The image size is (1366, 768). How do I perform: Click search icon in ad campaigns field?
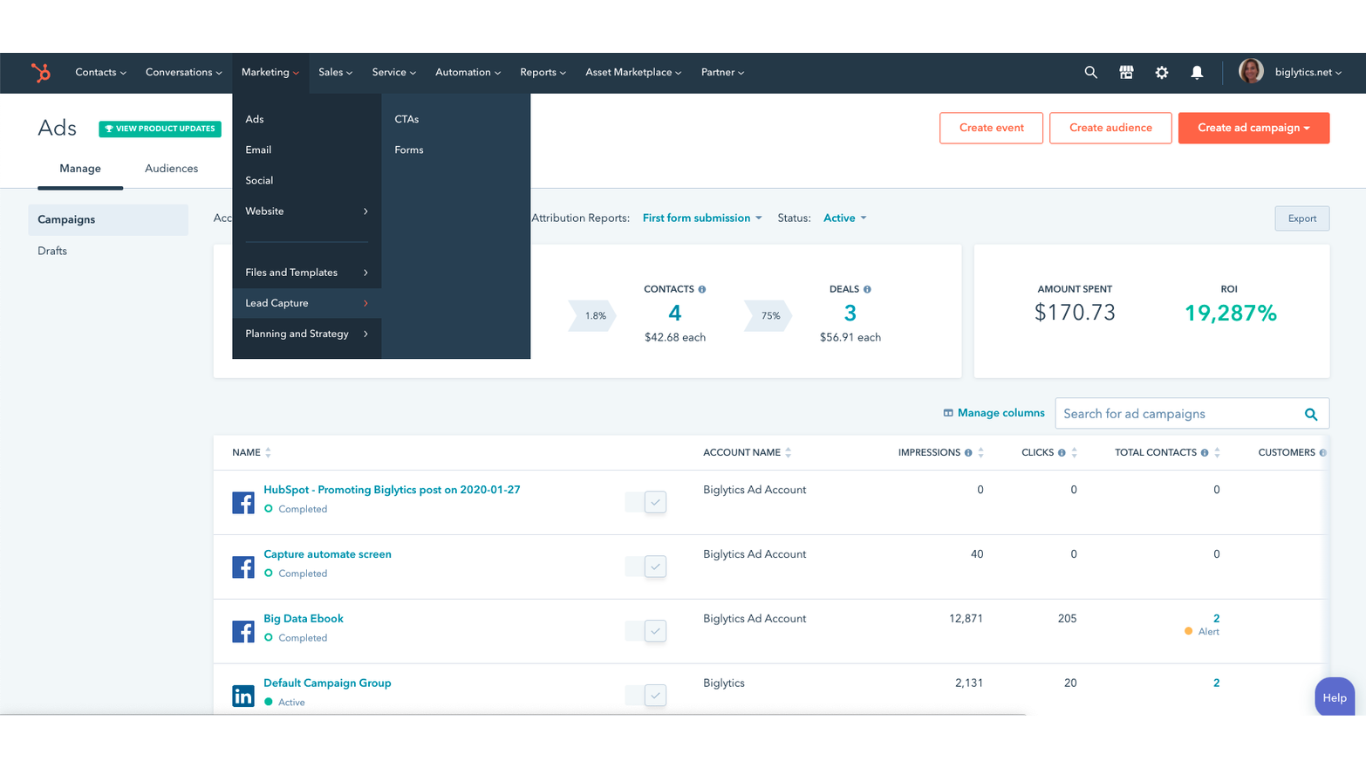click(x=1311, y=414)
